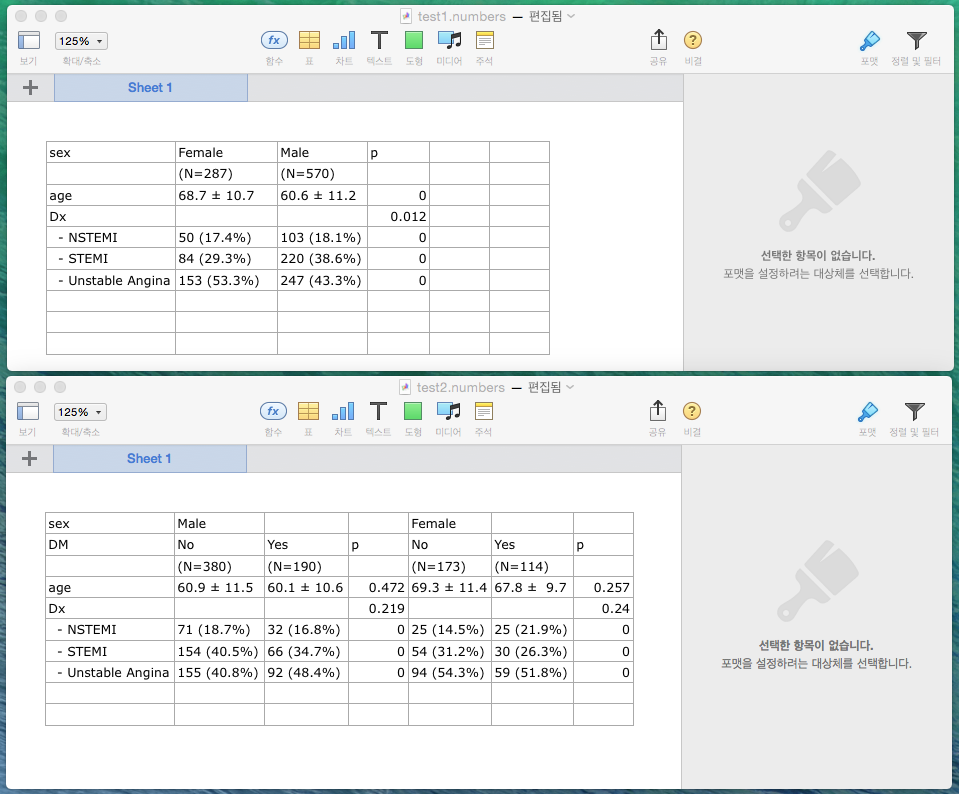Select Sheet 1 tab in test1 window
959x794 pixels.
pos(150,88)
